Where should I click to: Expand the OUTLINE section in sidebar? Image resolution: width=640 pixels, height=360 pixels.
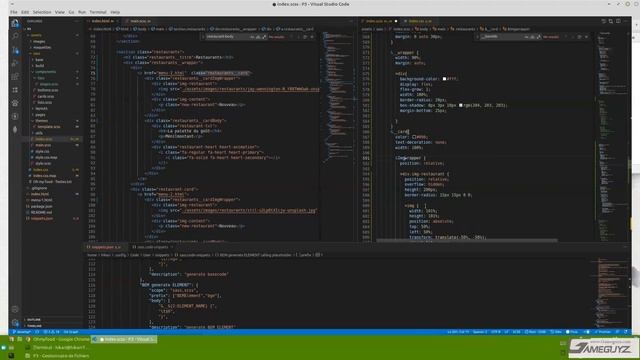33,320
